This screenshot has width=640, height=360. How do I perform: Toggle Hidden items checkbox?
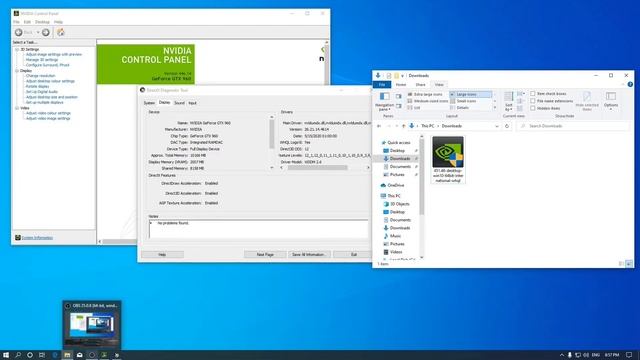533,108
